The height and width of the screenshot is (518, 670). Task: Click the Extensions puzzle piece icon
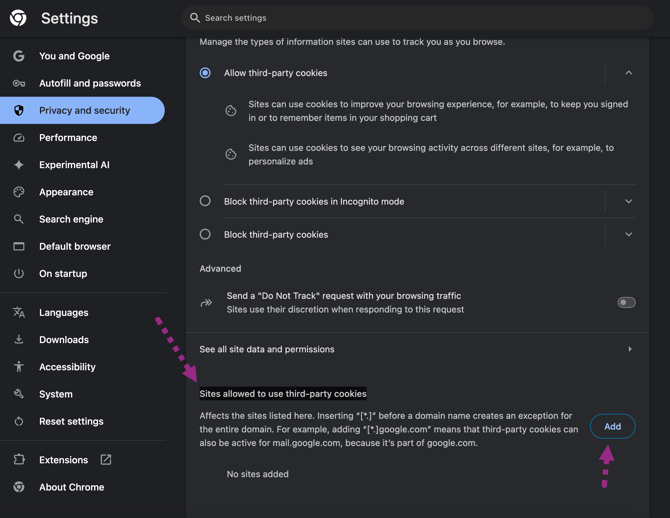(19, 460)
